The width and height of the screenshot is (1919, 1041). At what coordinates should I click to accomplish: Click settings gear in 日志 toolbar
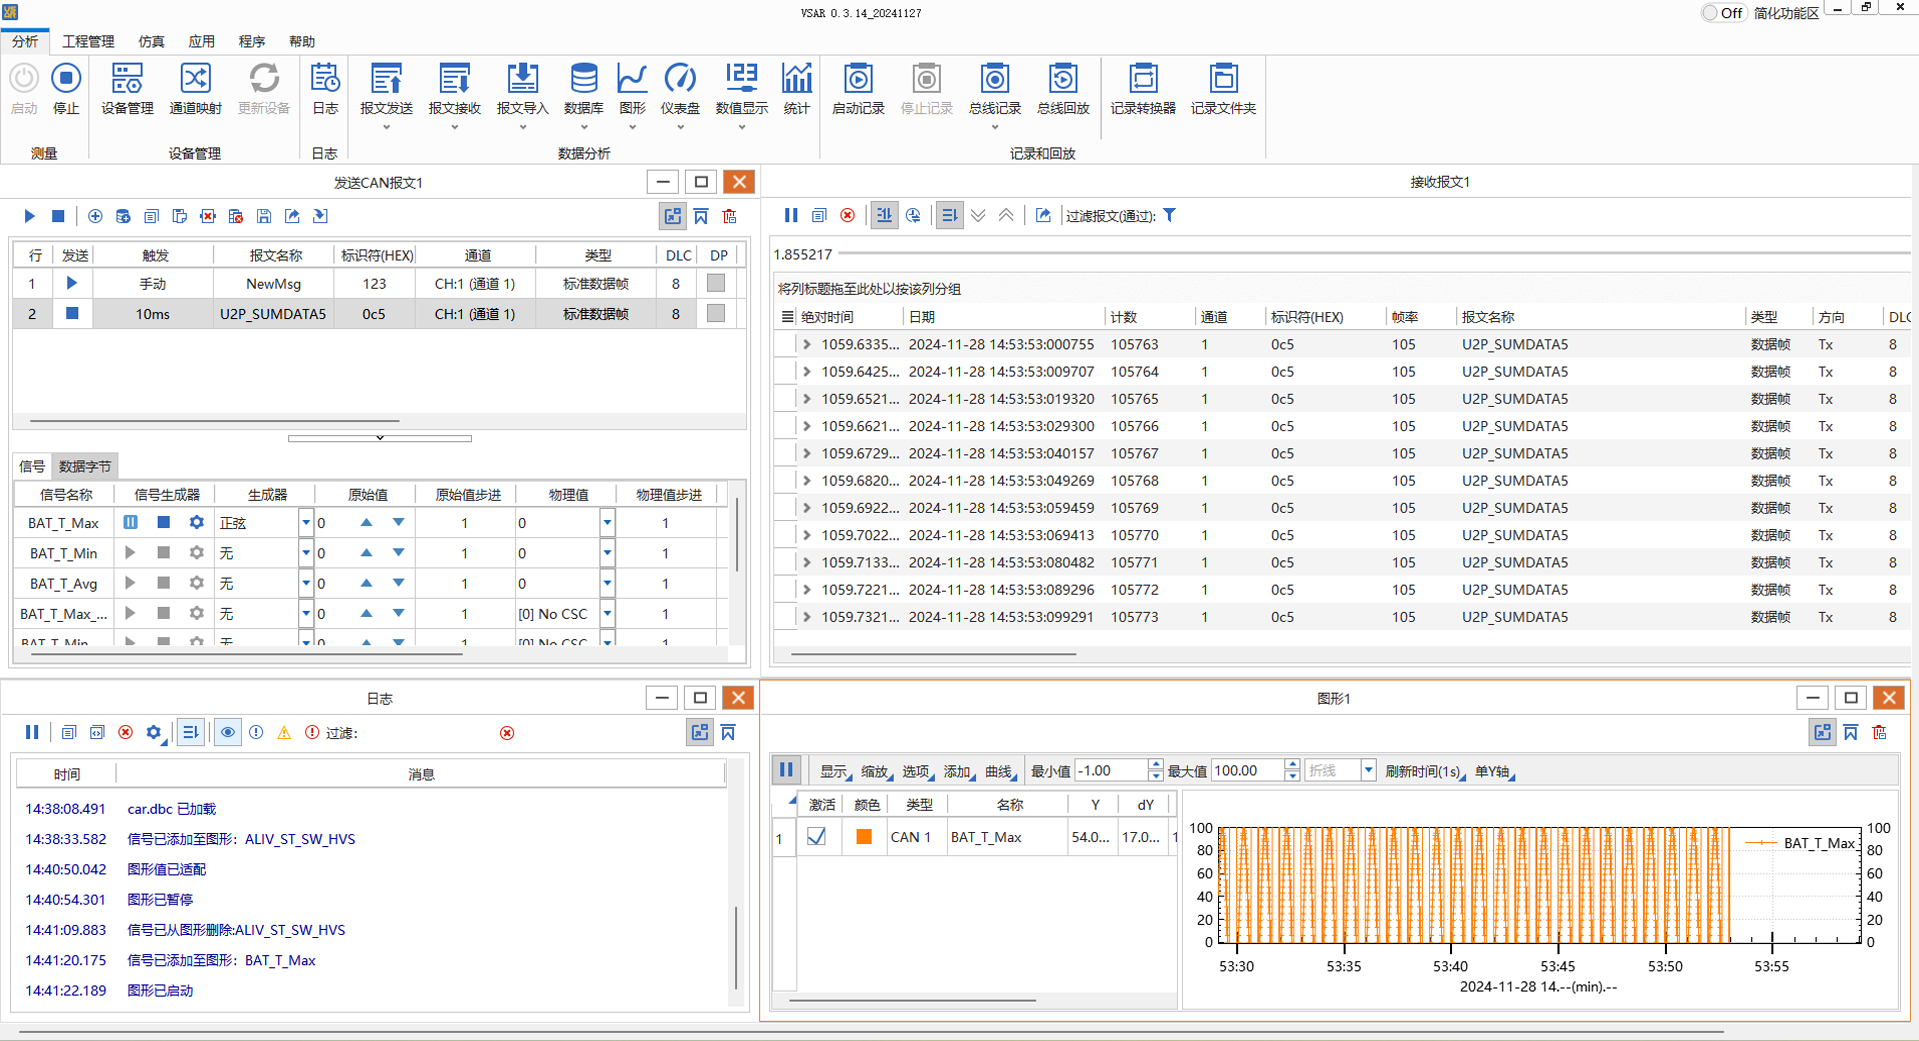(153, 732)
